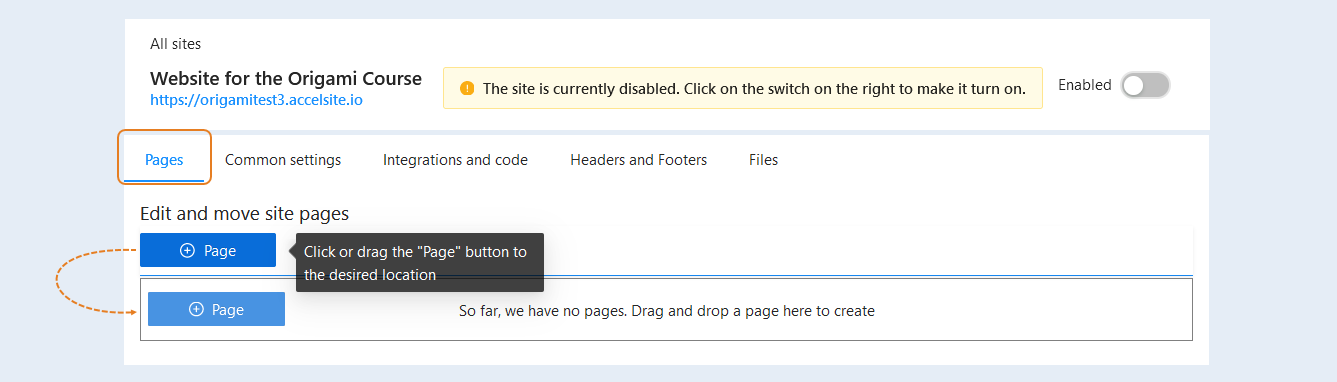The width and height of the screenshot is (1337, 382).
Task: Go to the Headers and Footers tab
Action: tap(639, 160)
